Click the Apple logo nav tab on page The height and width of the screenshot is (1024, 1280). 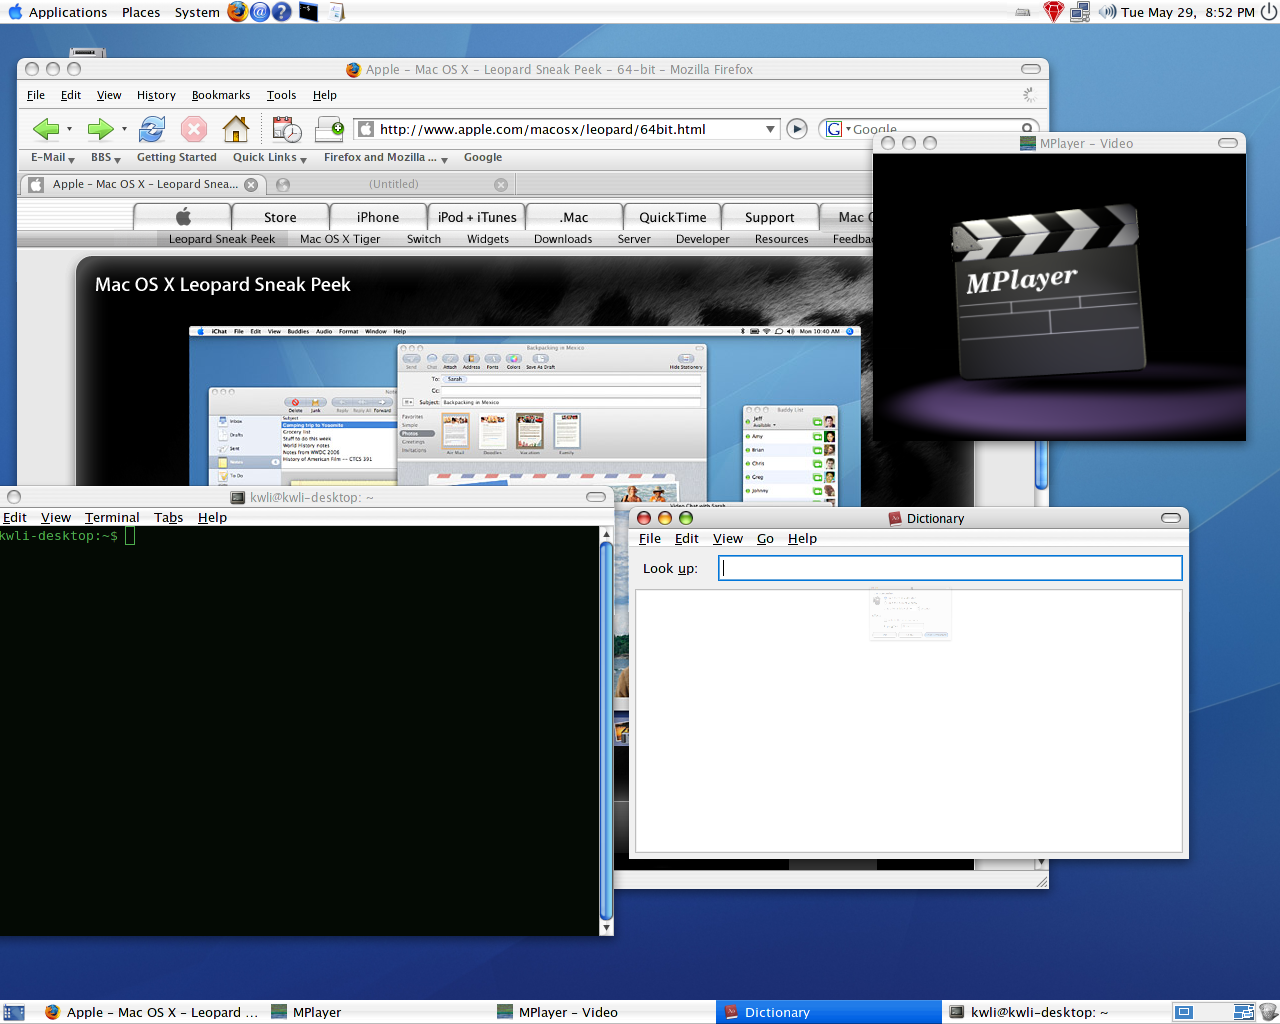(182, 217)
